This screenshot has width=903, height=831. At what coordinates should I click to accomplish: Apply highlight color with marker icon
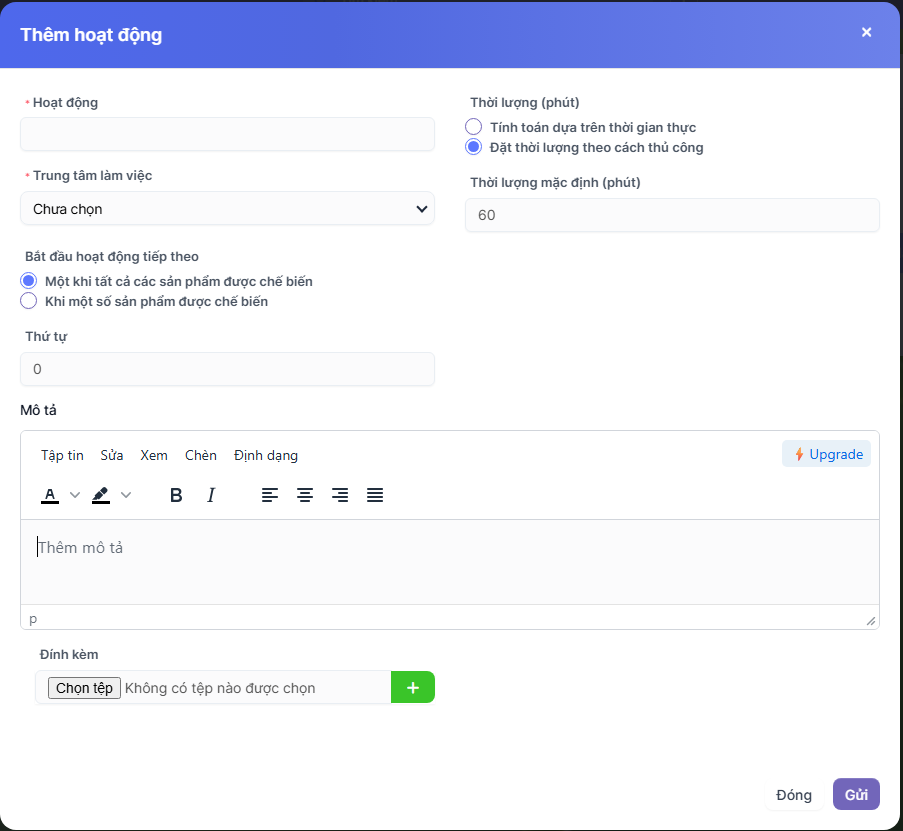[101, 495]
